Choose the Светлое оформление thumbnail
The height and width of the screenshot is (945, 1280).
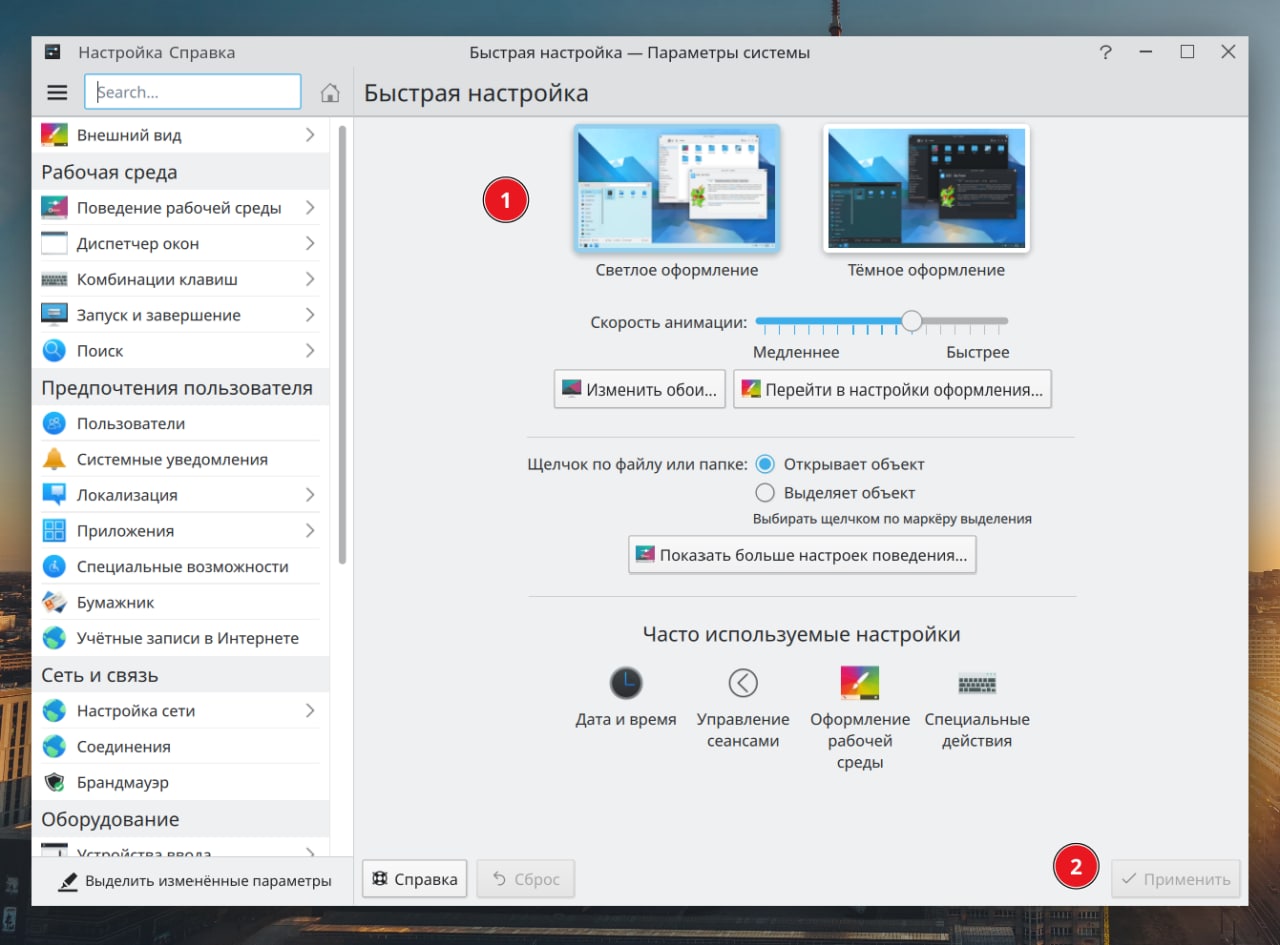[677, 189]
